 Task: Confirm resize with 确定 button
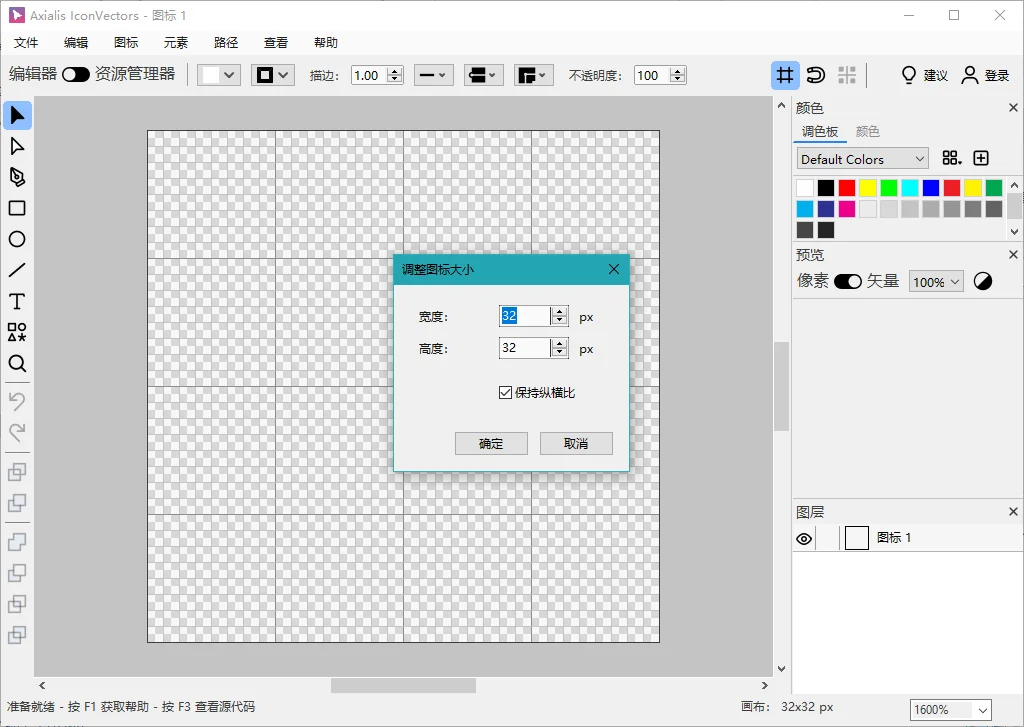click(491, 444)
